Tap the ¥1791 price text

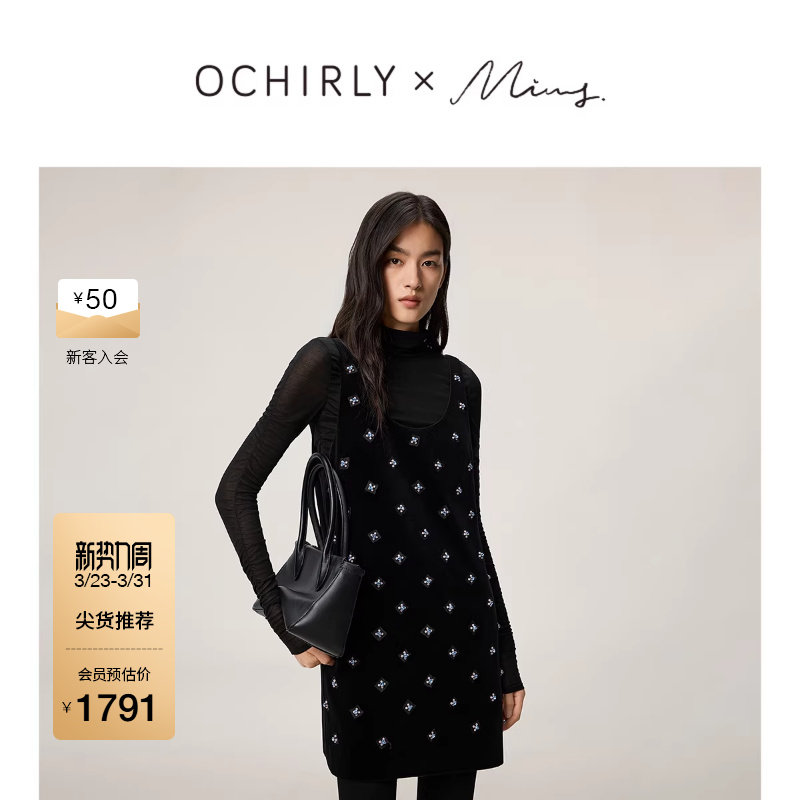pos(109,708)
